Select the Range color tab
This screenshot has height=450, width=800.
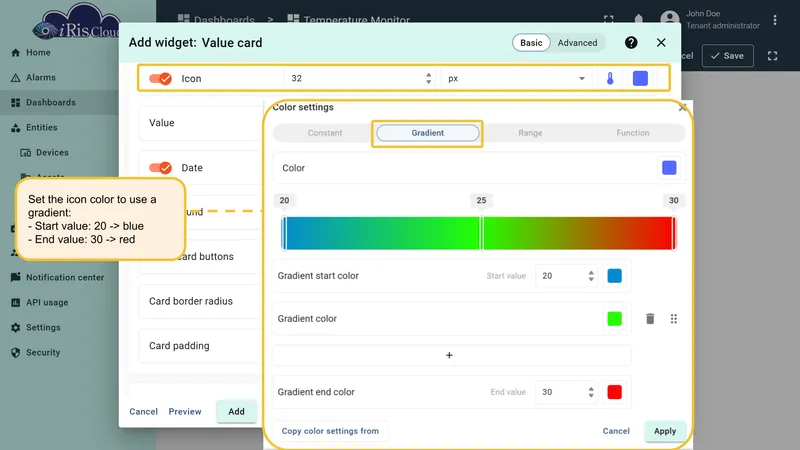[530, 133]
